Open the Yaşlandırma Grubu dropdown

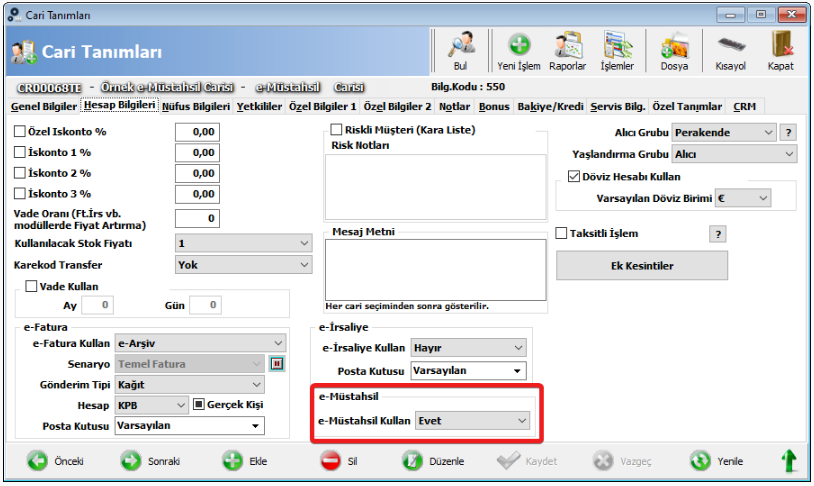[x=735, y=154]
